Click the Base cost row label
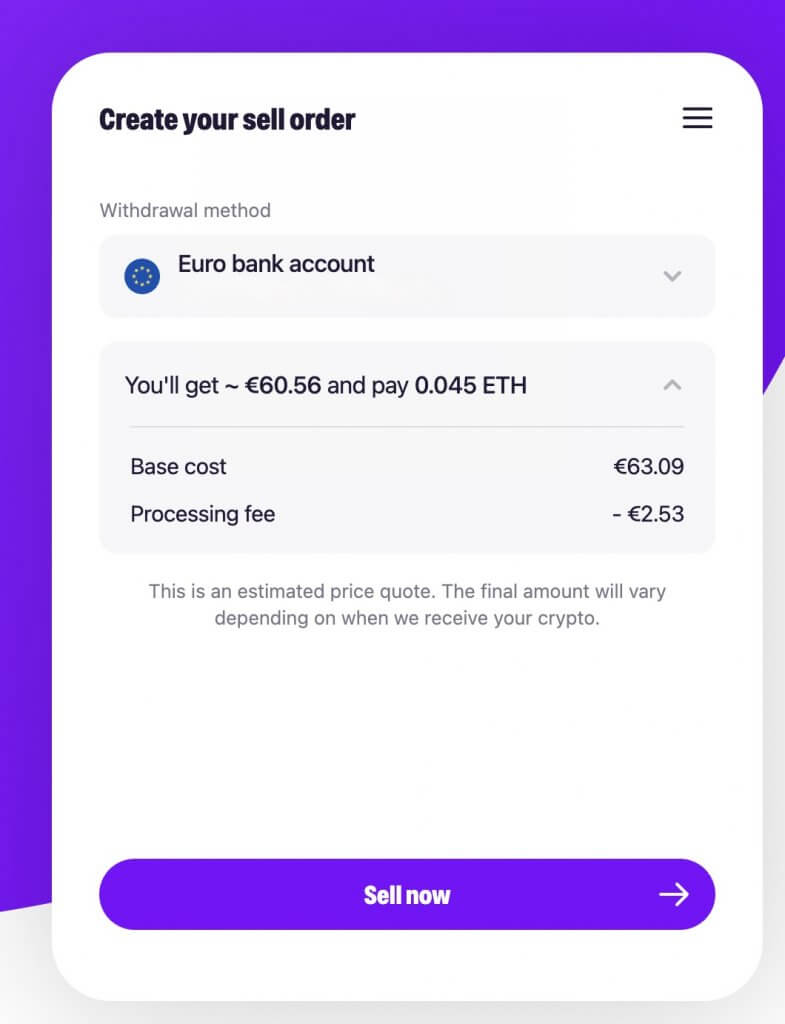 [178, 467]
